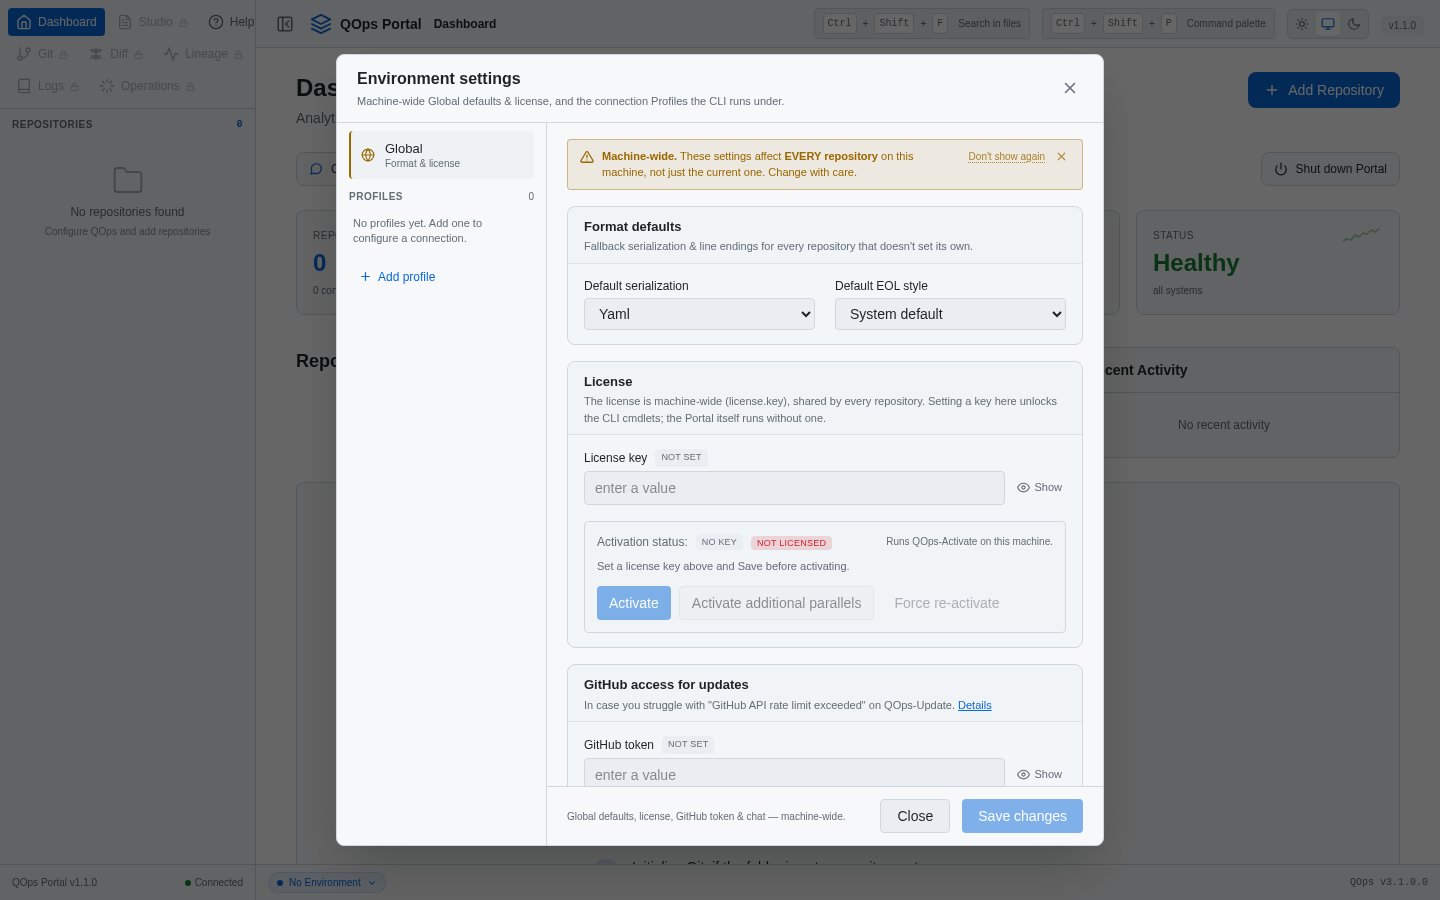Screen dimensions: 1440x900
Task: Click the plus icon beside Add profile
Action: tap(365, 277)
